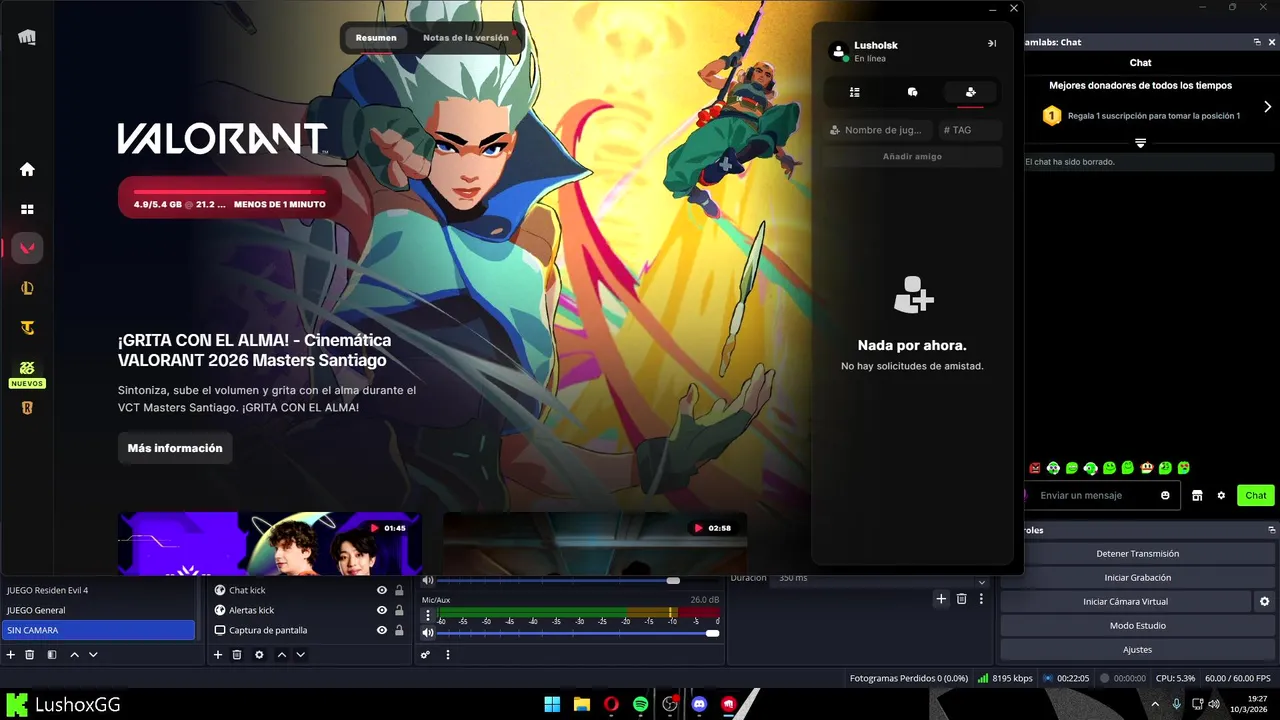Switch to the Resumen tab
The width and height of the screenshot is (1280, 720).
[376, 38]
